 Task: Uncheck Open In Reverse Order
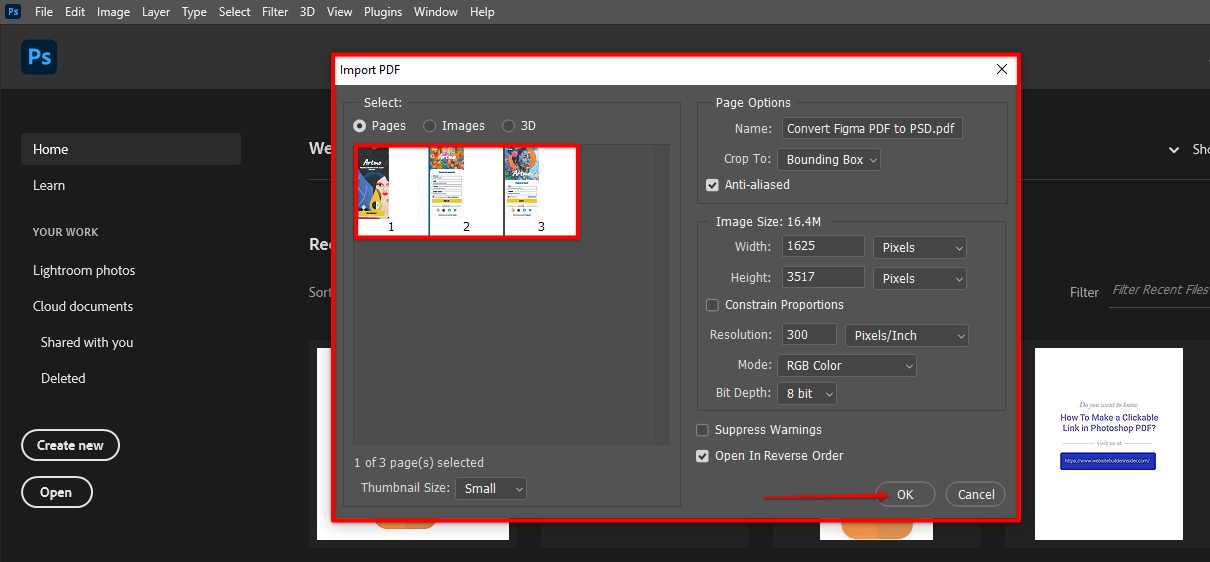pos(702,456)
